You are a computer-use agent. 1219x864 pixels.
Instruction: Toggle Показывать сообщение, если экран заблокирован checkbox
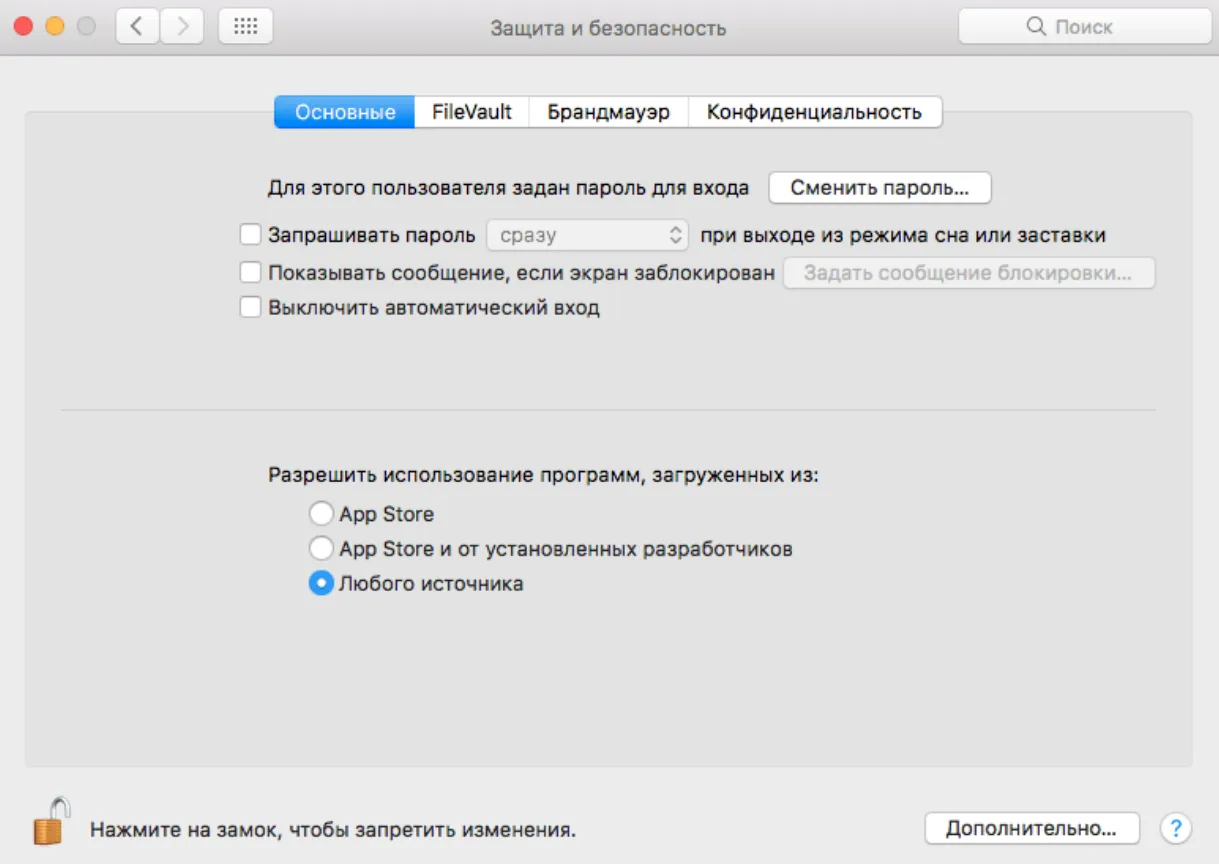tap(250, 272)
